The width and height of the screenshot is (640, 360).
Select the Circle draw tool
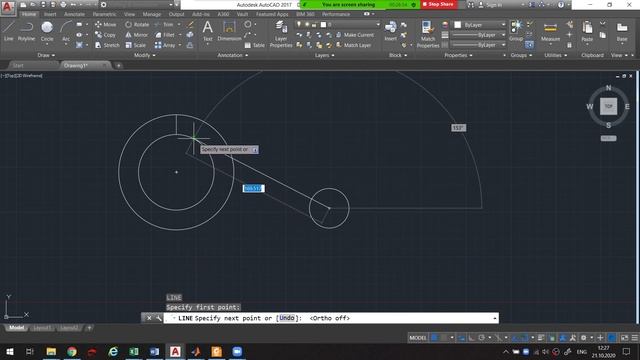(47, 31)
